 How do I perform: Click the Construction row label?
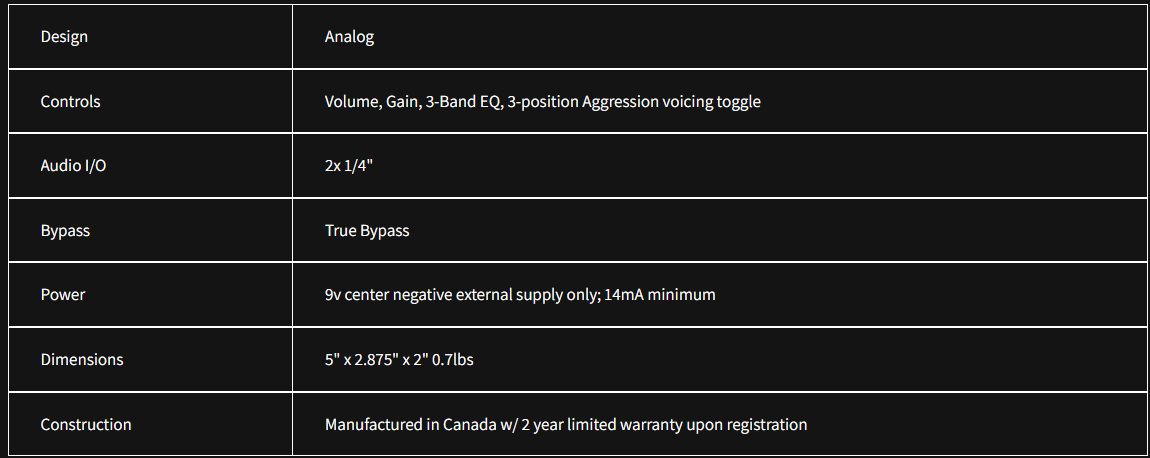pyautogui.click(x=86, y=424)
